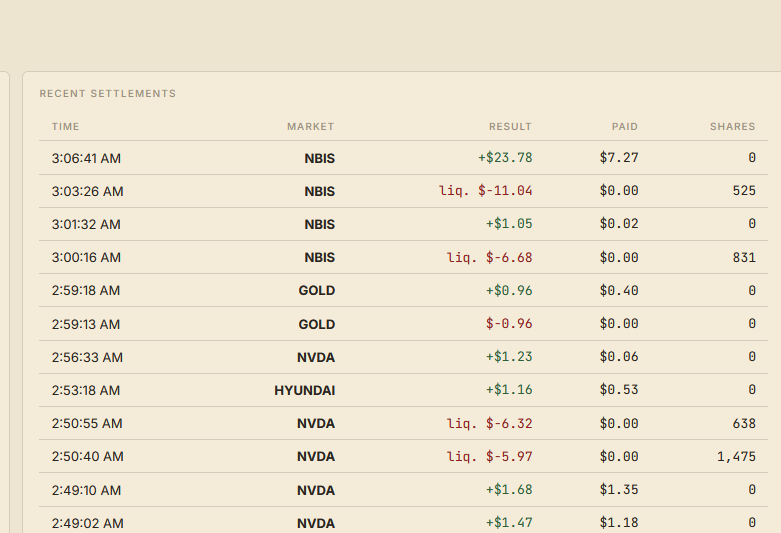Select the 2:59:13 AM timestamp
Image resolution: width=781 pixels, height=533 pixels.
pyautogui.click(x=86, y=324)
